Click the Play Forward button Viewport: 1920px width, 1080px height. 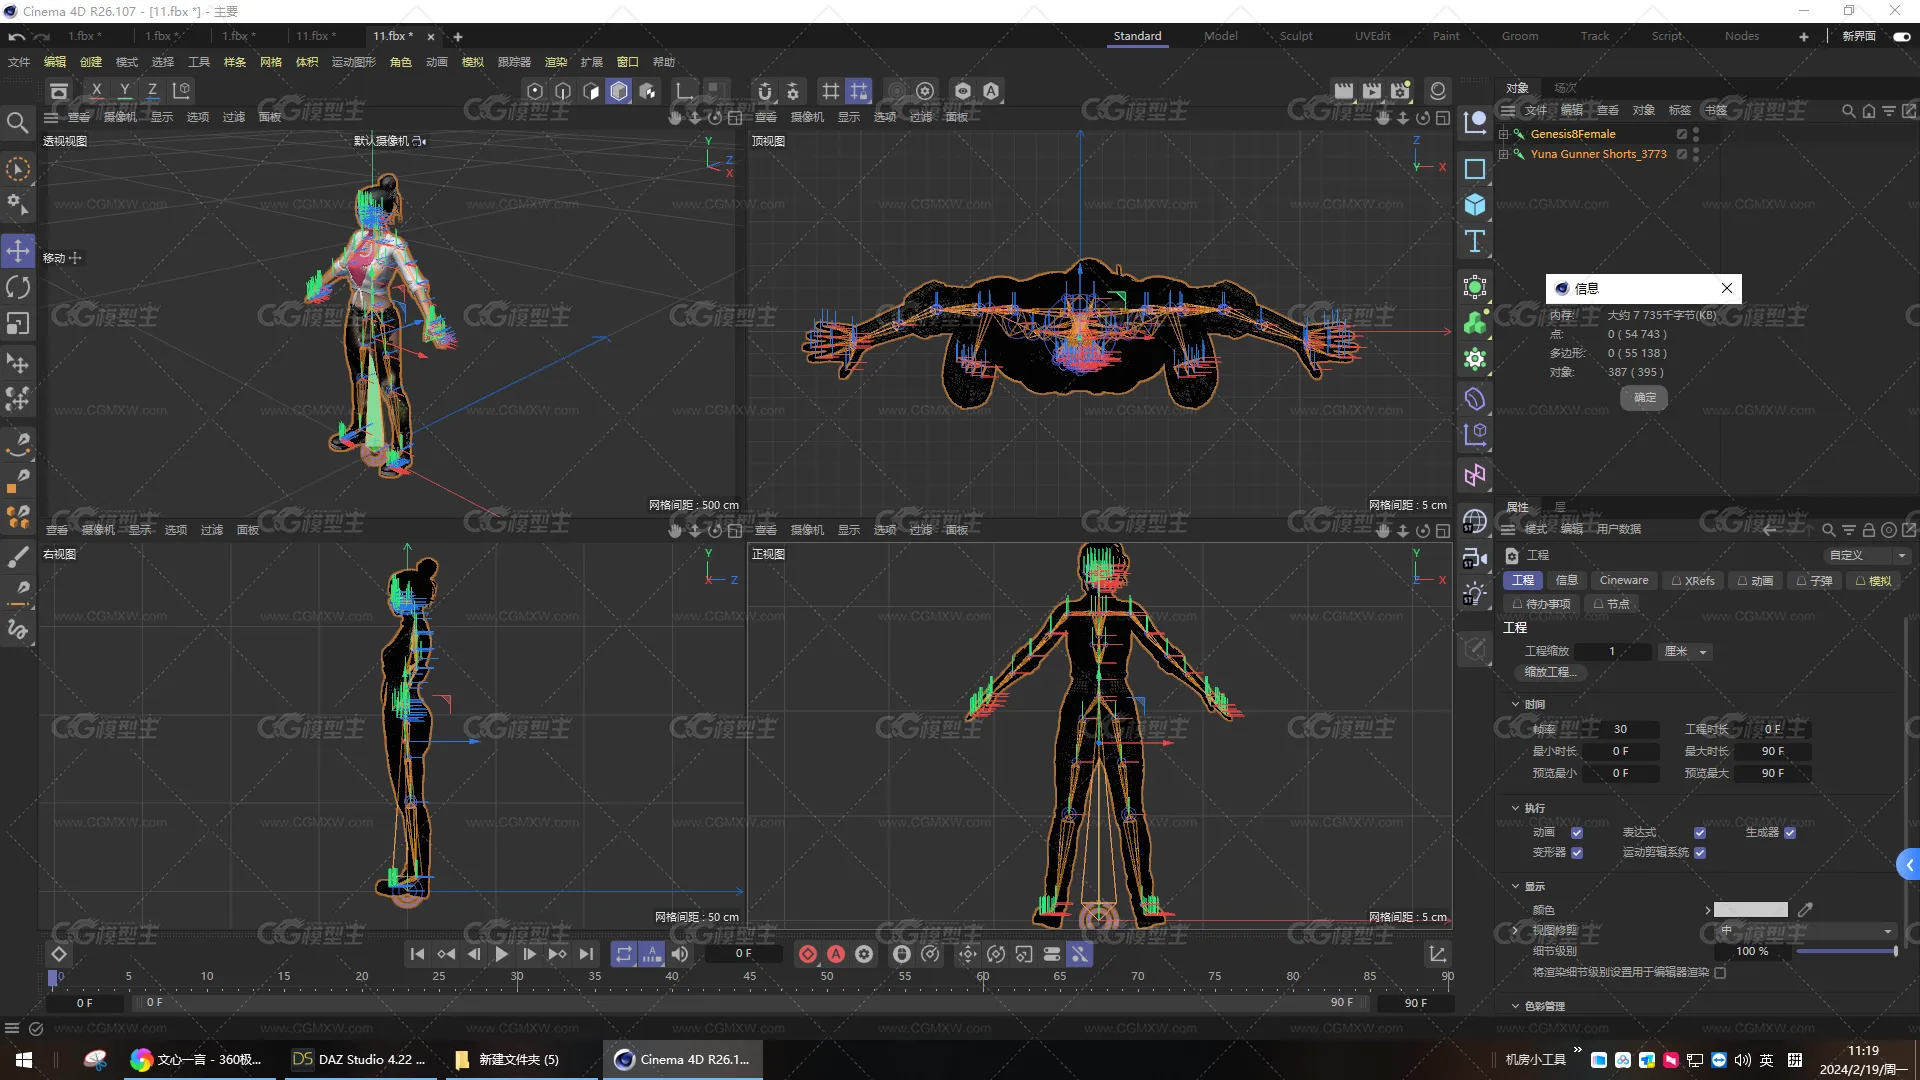pyautogui.click(x=501, y=954)
